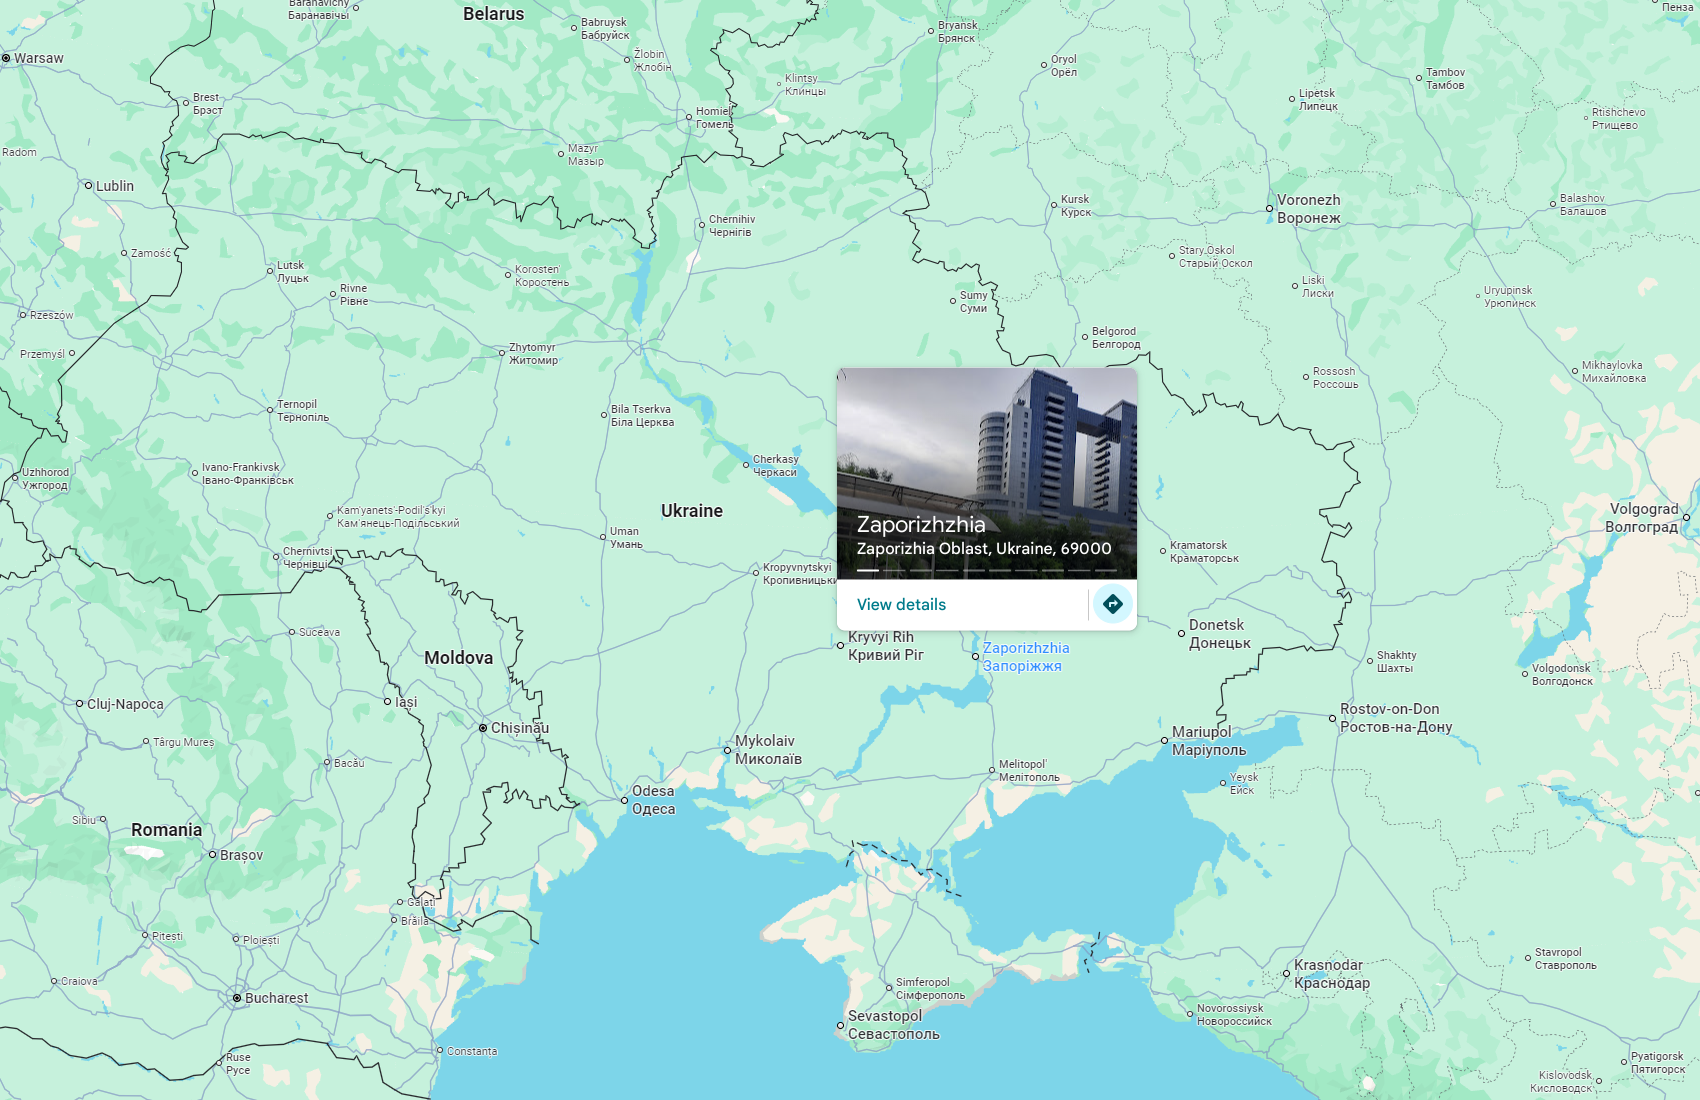The height and width of the screenshot is (1100, 1700).
Task: Click the Simferopol city label
Action: (931, 989)
